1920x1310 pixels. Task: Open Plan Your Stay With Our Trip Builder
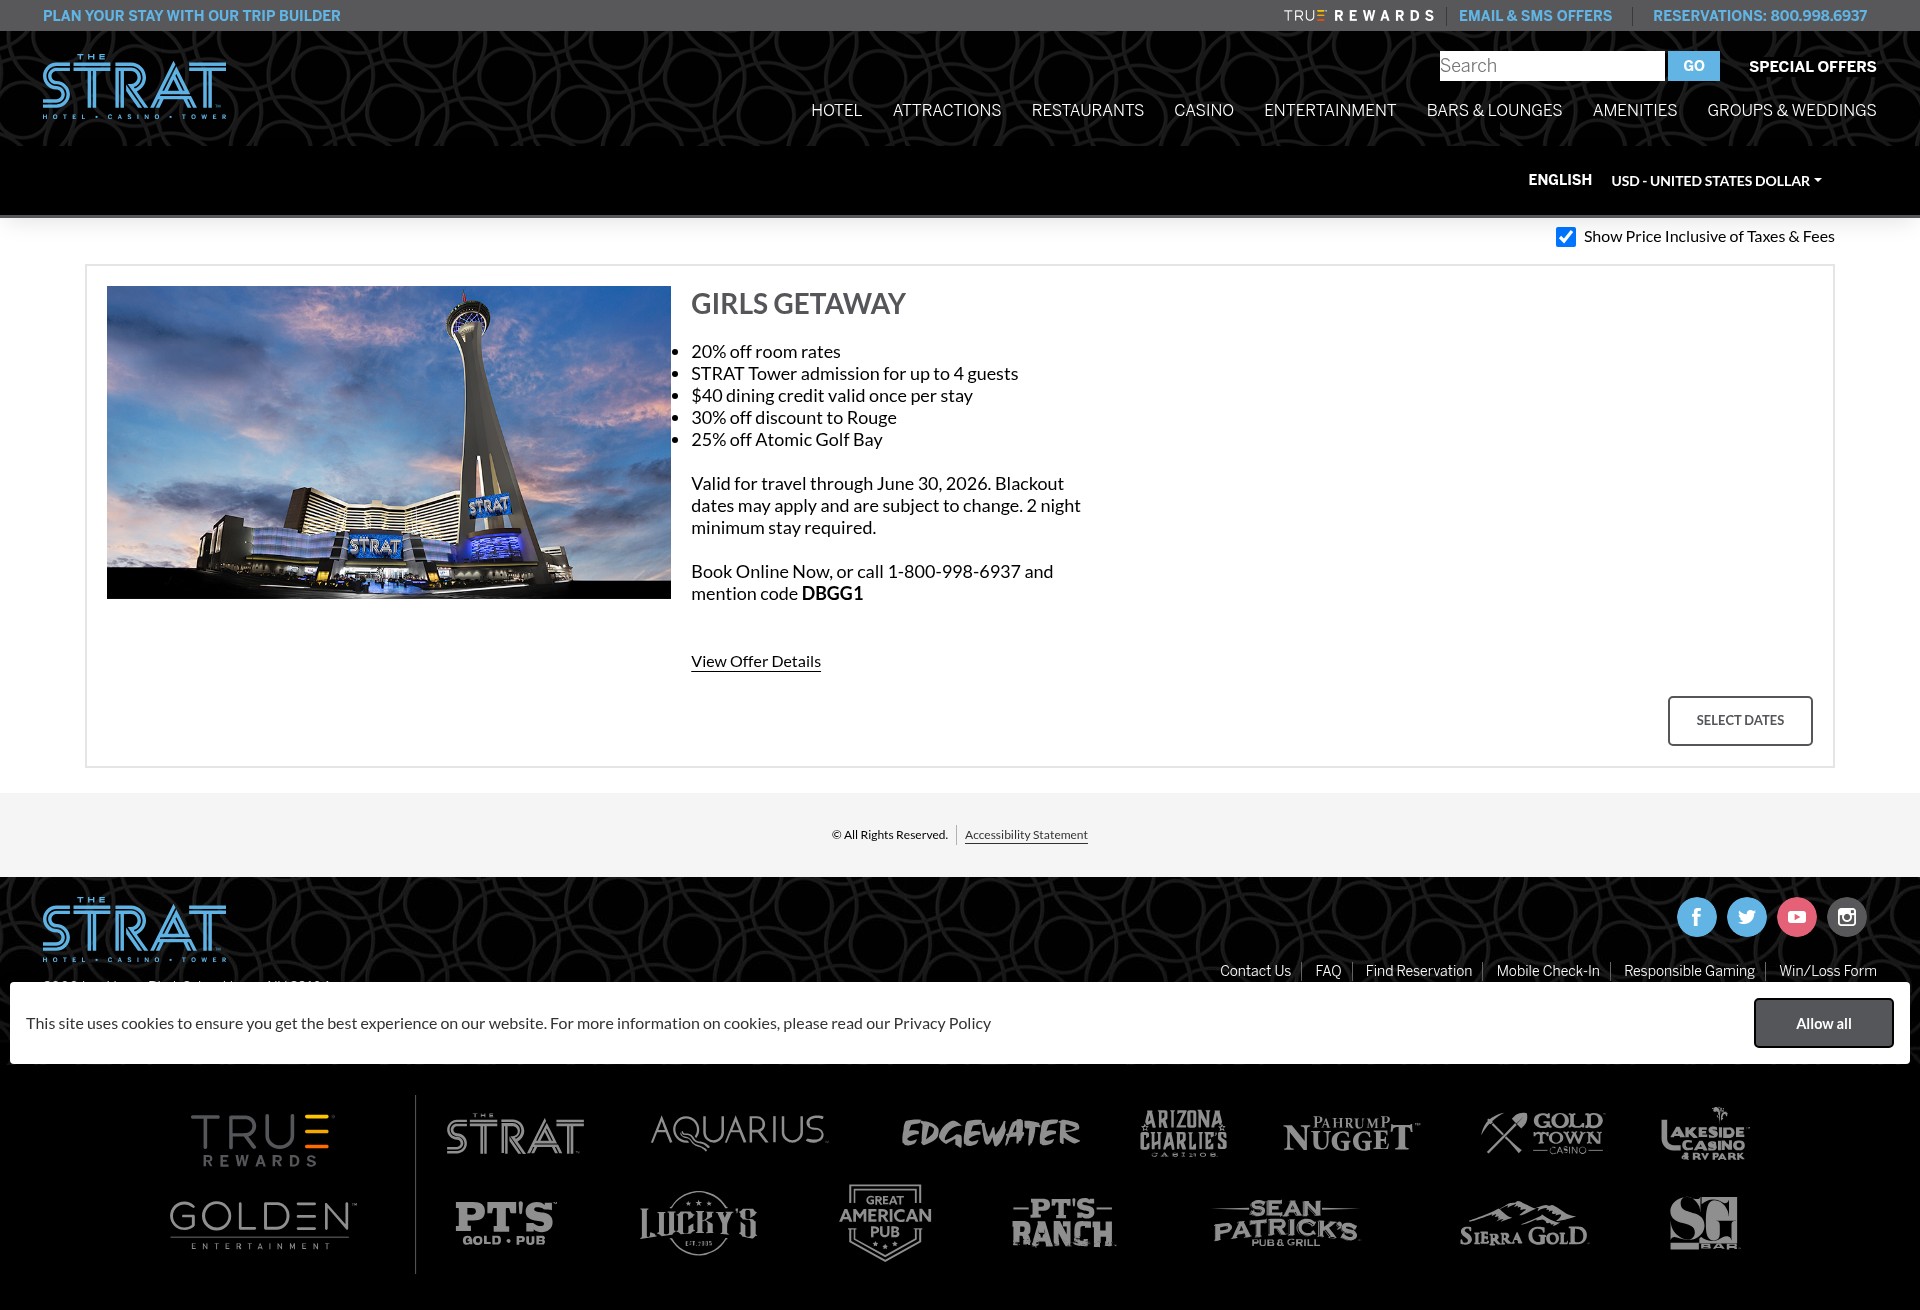click(x=191, y=16)
